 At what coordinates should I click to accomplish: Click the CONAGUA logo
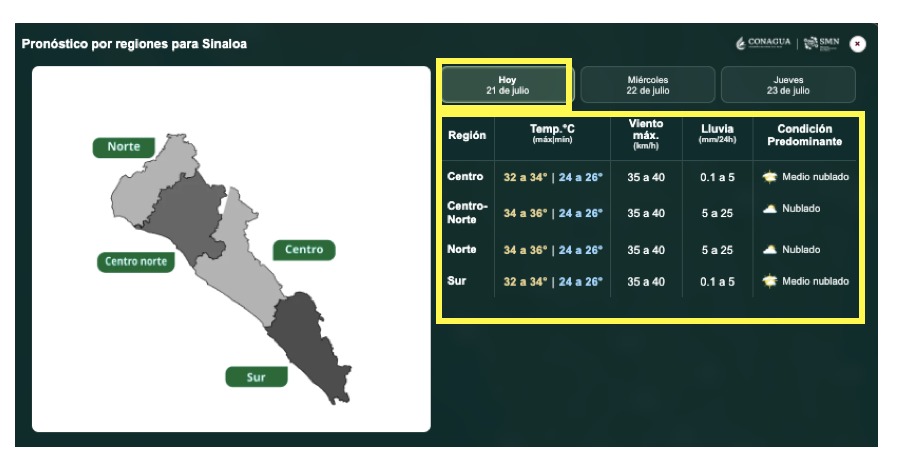tap(763, 43)
